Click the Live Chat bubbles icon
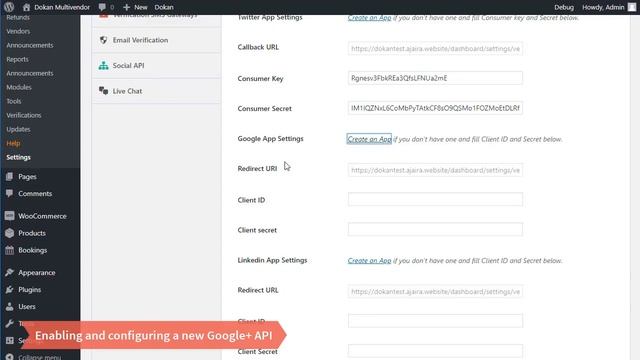Image resolution: width=640 pixels, height=360 pixels. pyautogui.click(x=103, y=91)
